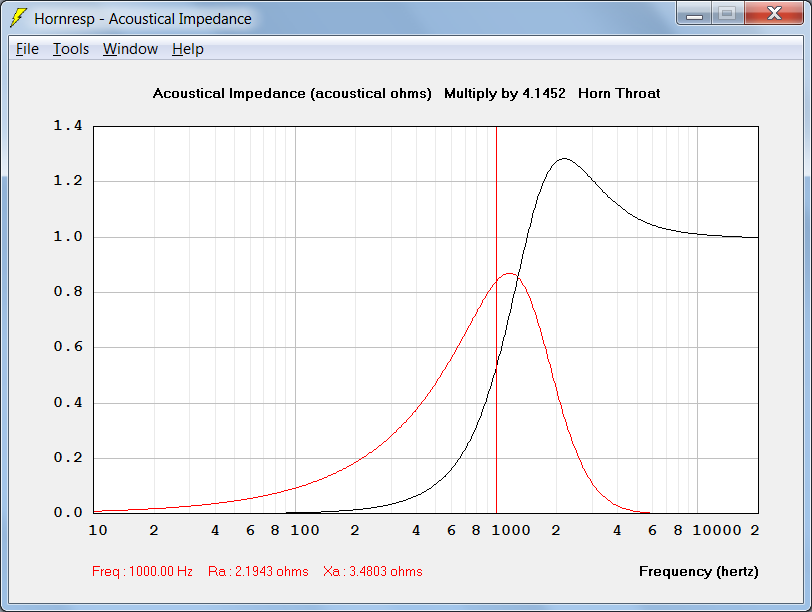Click the red vertical frequency cursor line
The height and width of the screenshot is (612, 812).
(x=496, y=320)
